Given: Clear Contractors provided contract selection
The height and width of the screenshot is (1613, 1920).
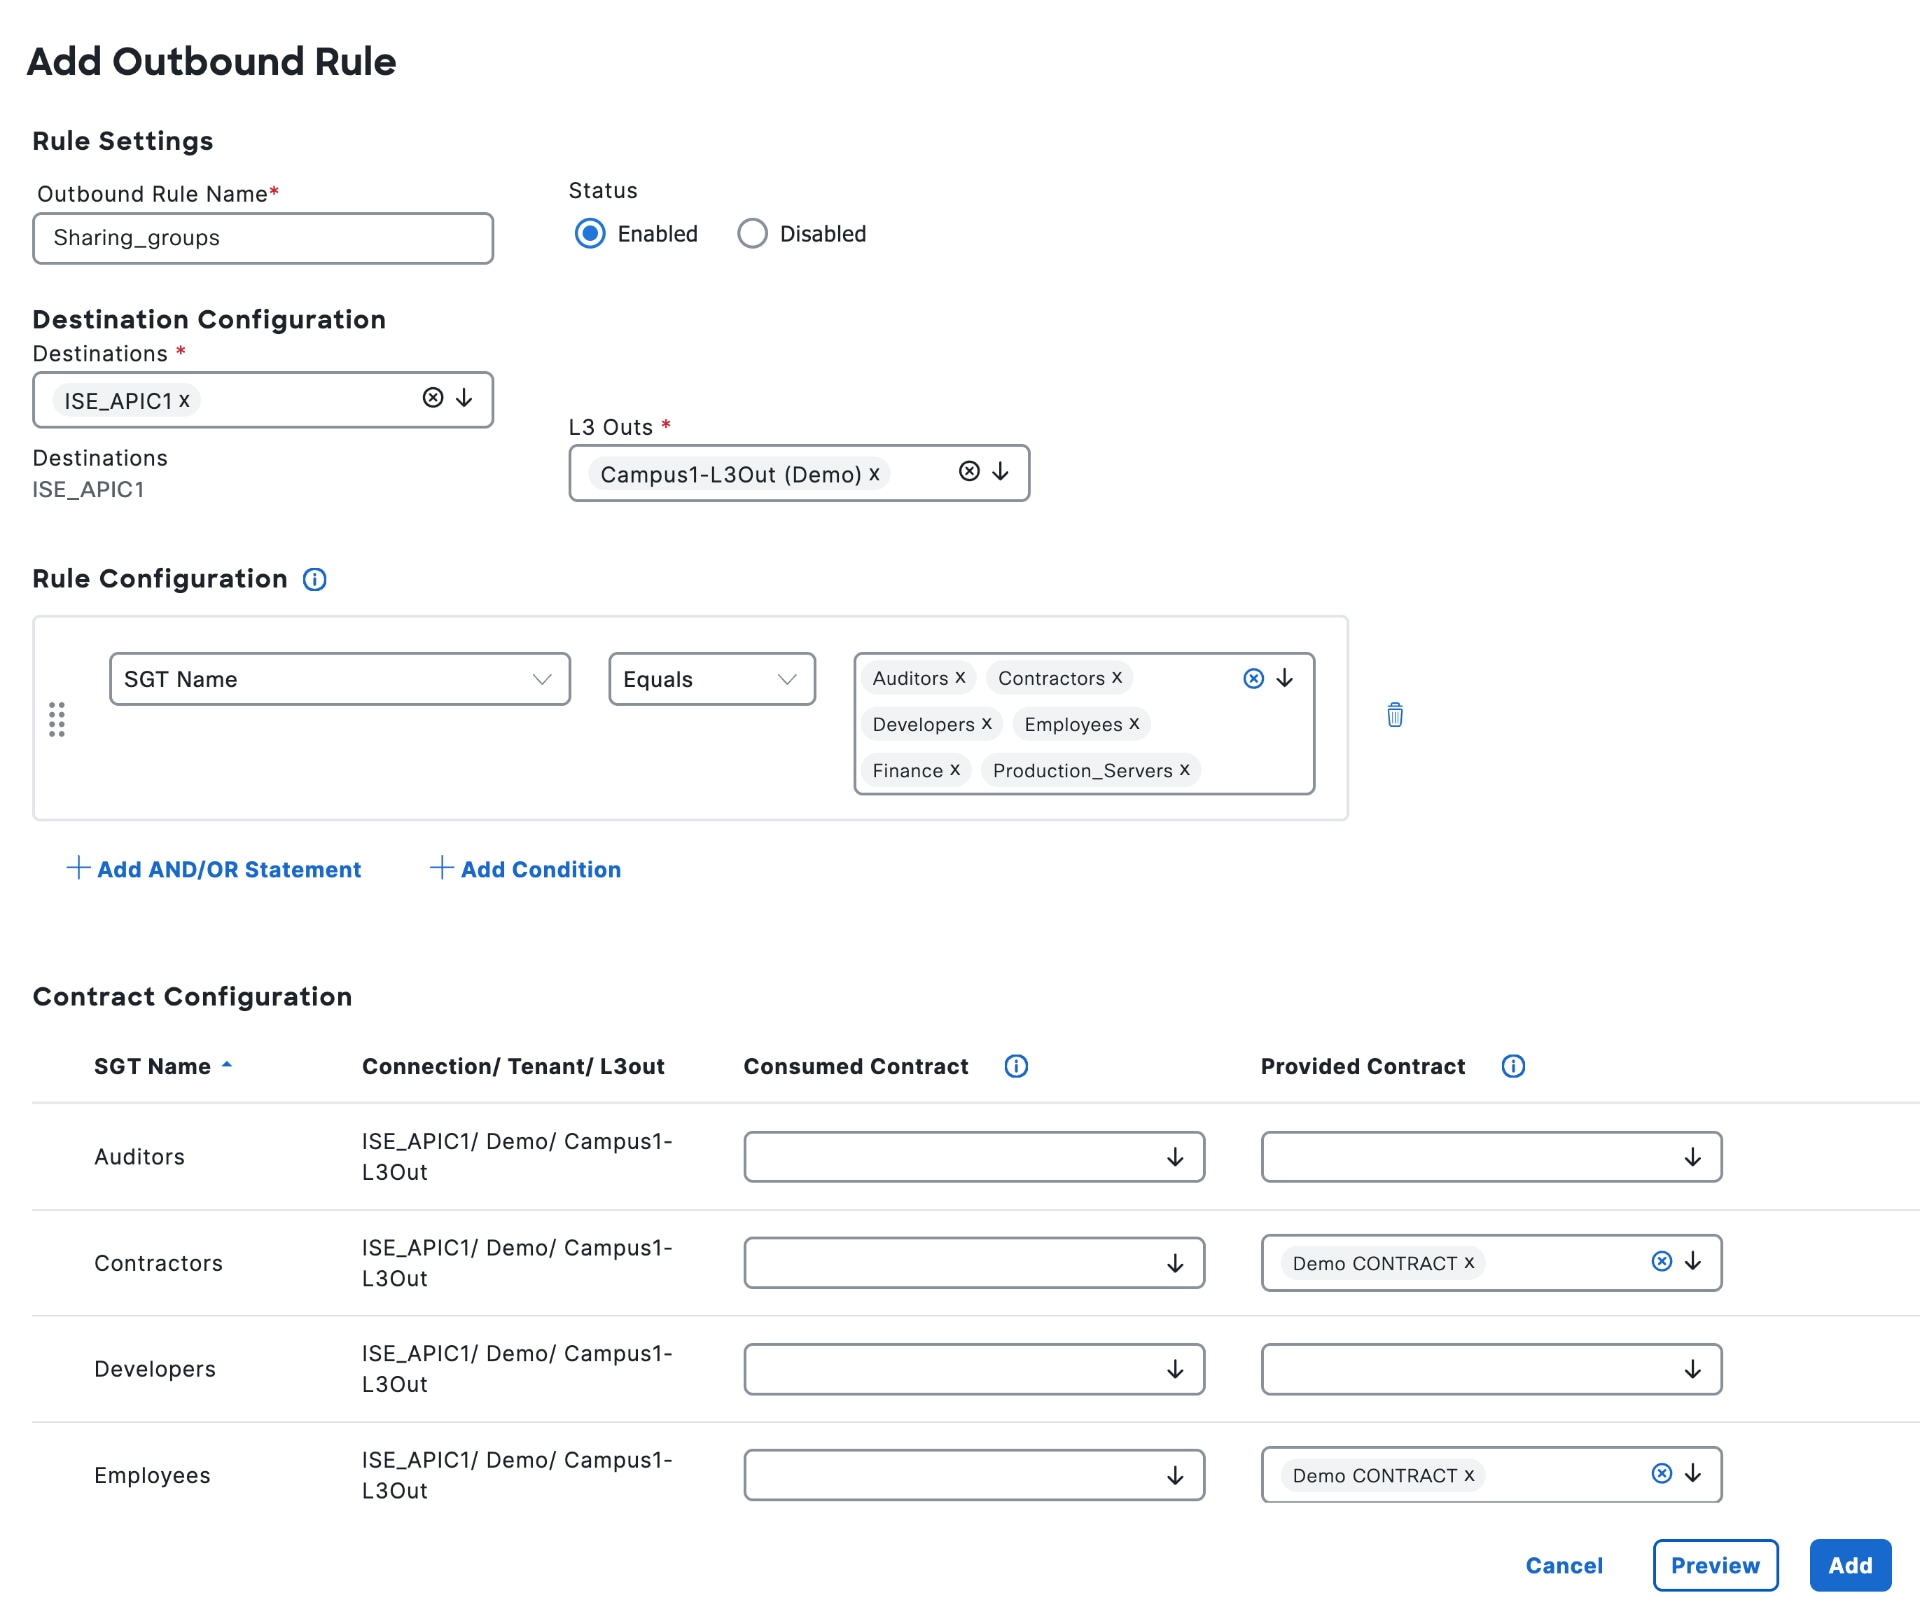Looking at the screenshot, I should coord(1662,1261).
